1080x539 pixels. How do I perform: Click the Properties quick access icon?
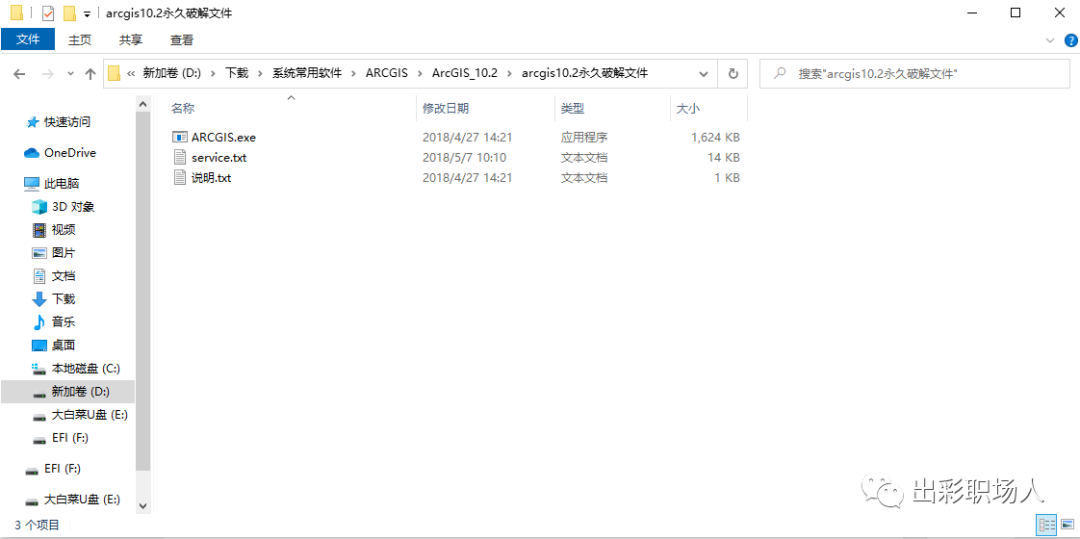(48, 14)
